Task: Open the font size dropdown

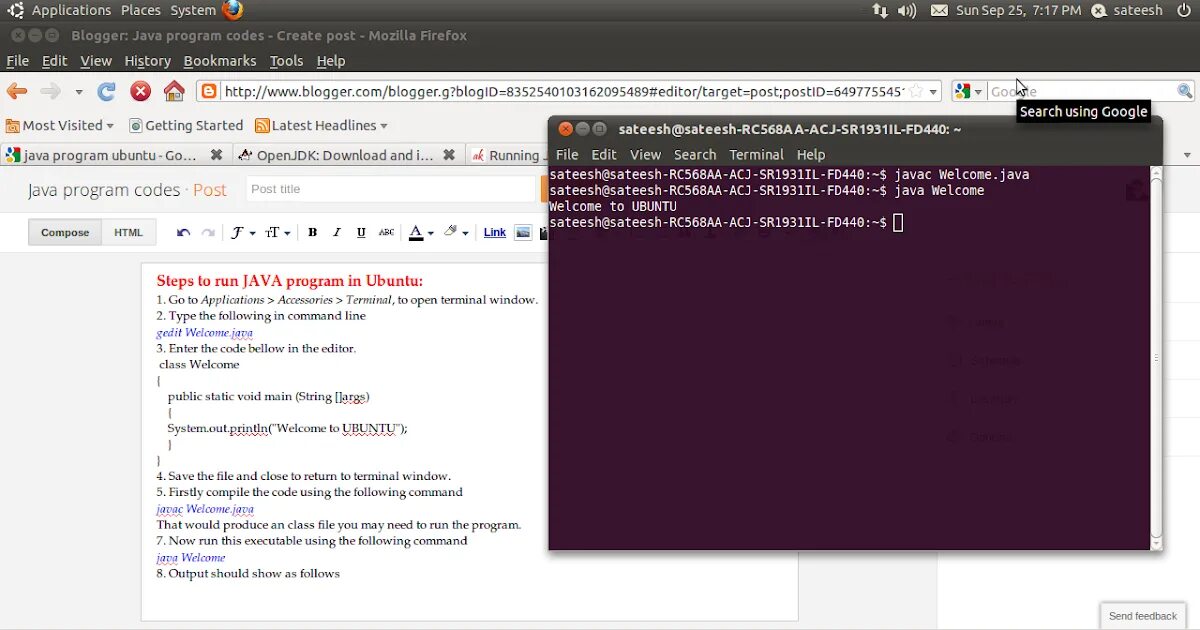Action: [277, 232]
